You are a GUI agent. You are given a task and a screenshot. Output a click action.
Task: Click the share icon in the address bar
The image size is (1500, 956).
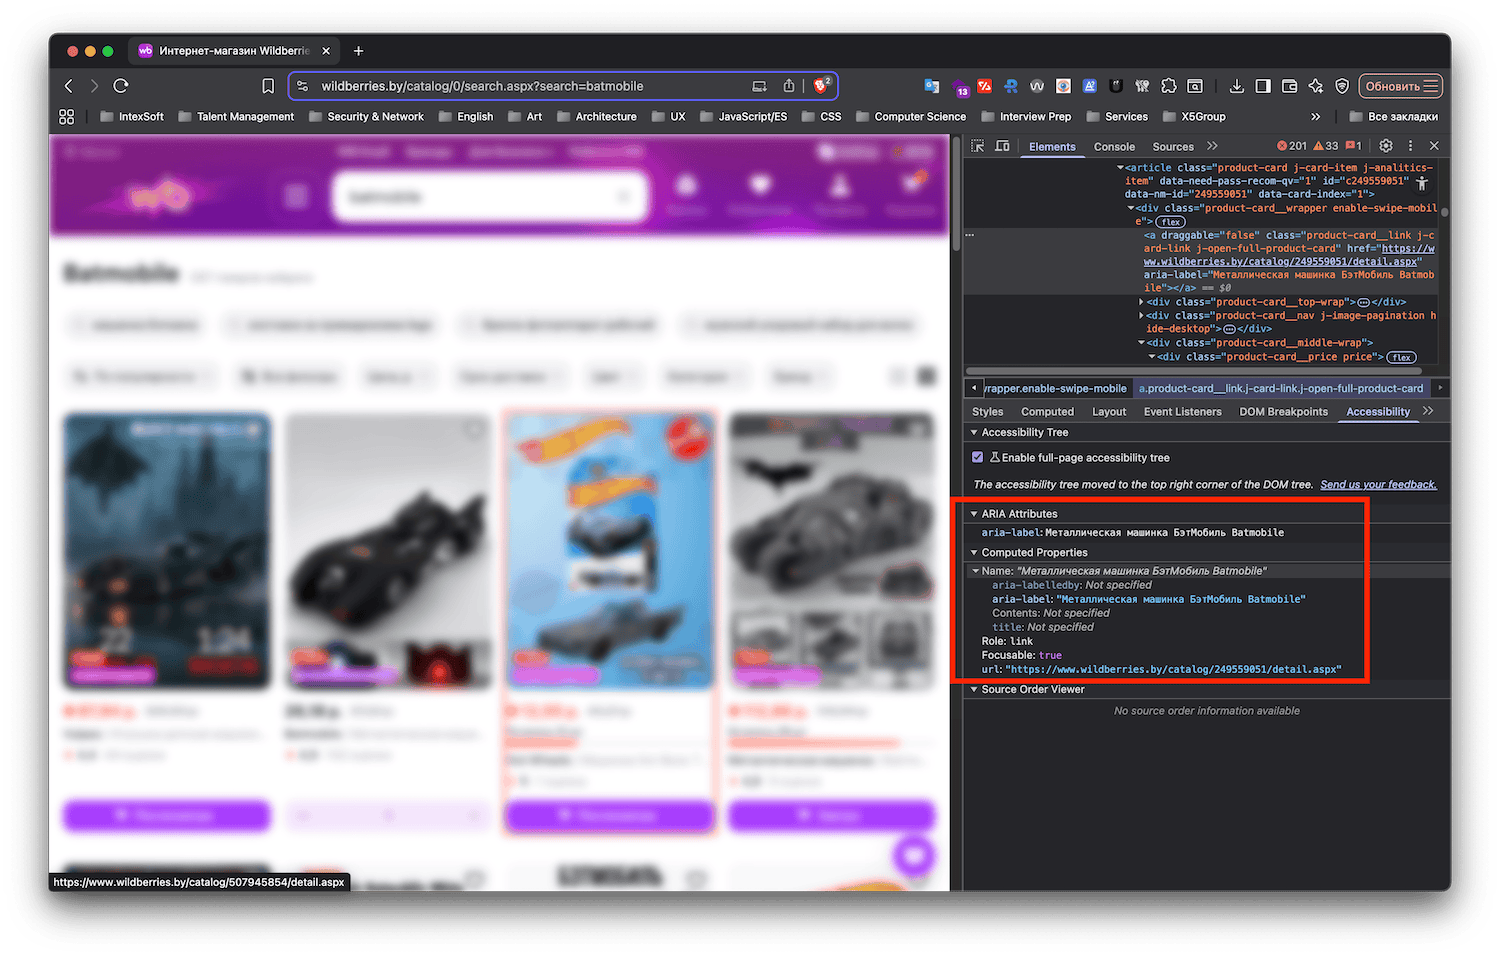click(x=789, y=86)
